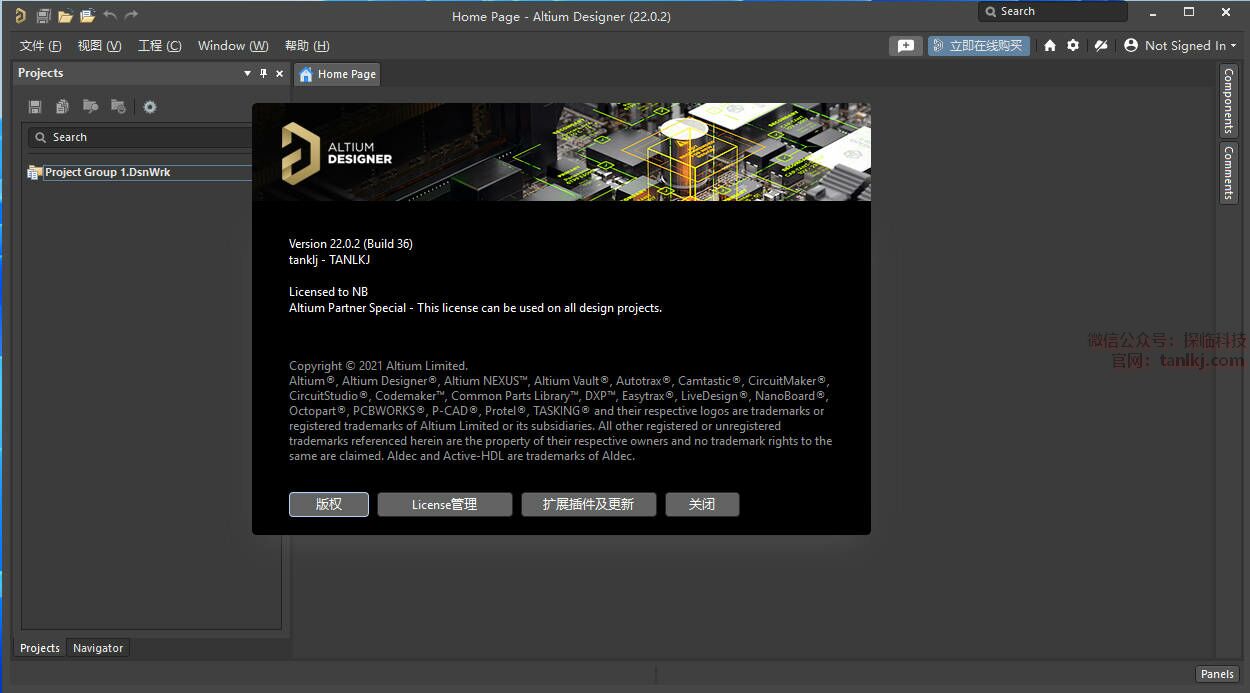Click the 立即在线购买 button

979,45
